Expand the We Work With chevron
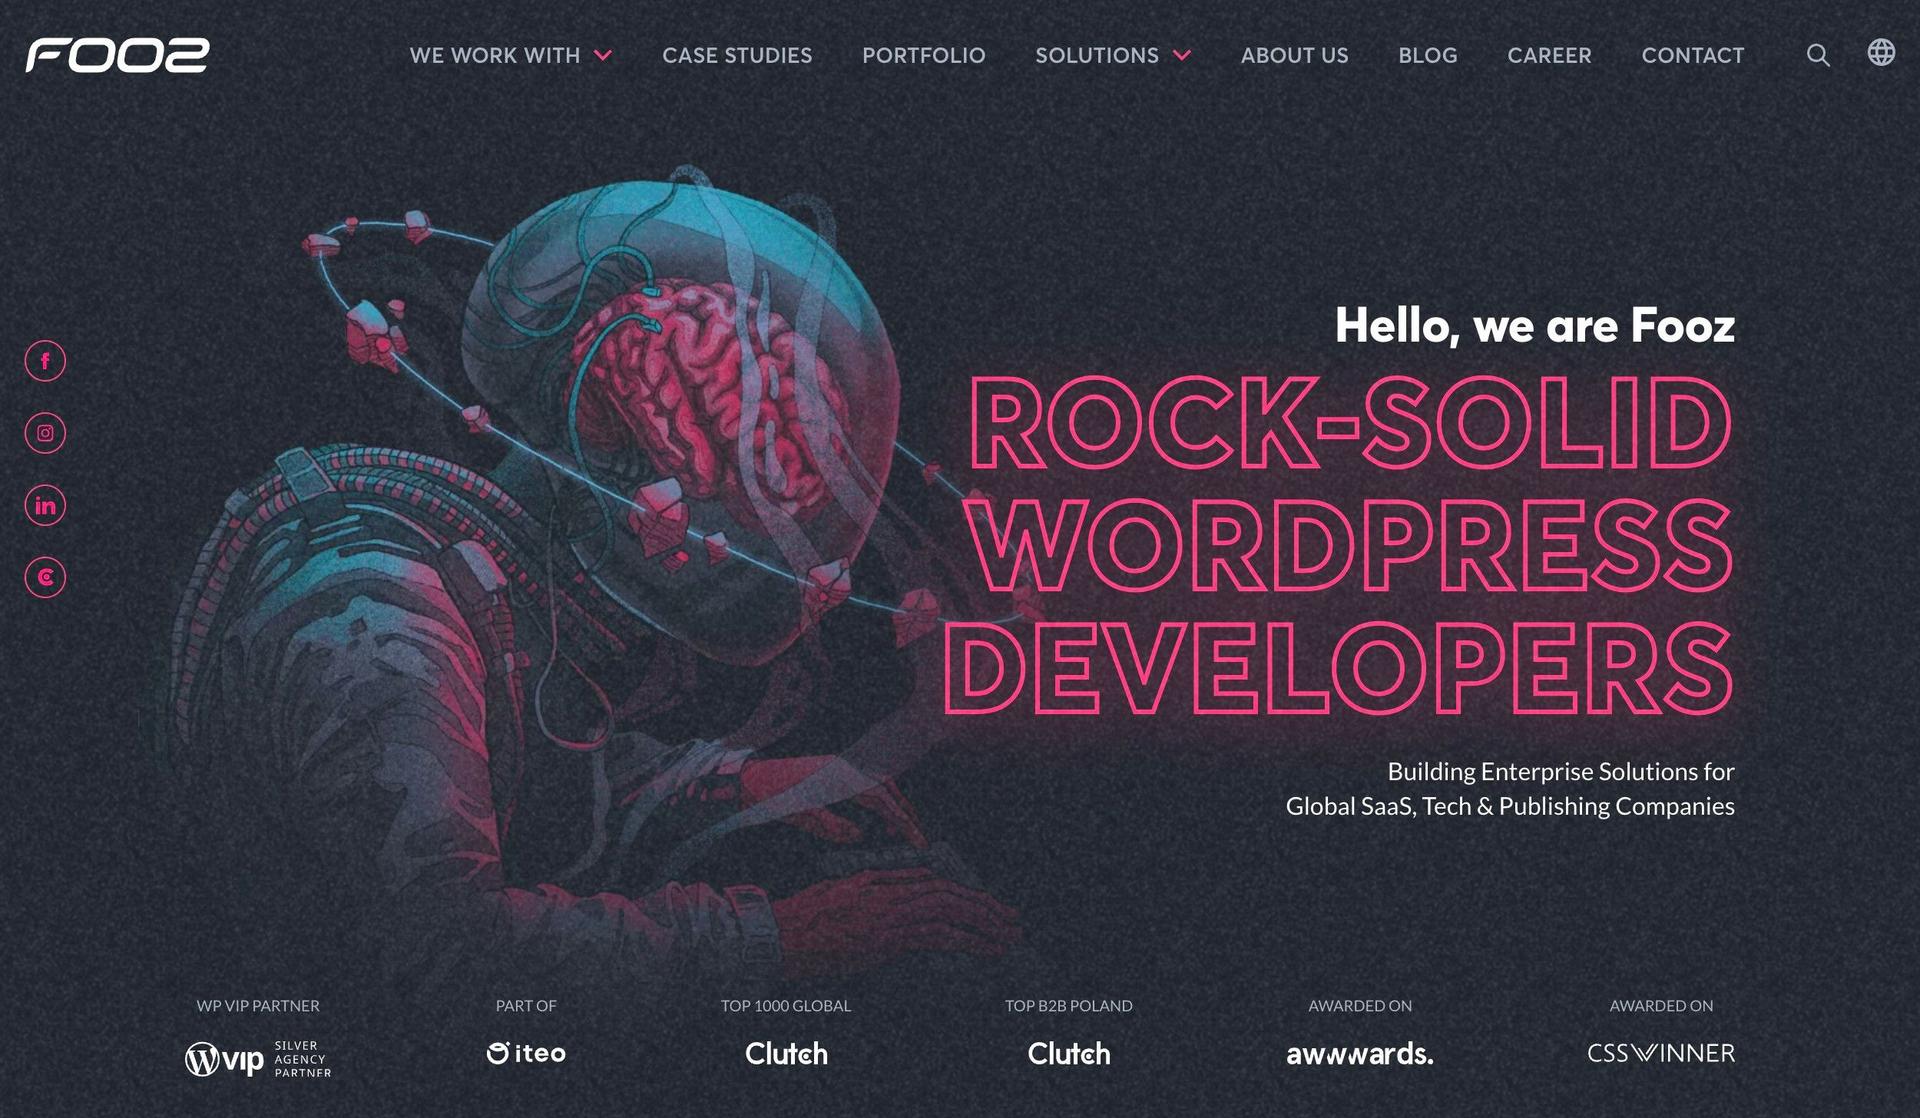The image size is (1920, 1118). coord(603,56)
